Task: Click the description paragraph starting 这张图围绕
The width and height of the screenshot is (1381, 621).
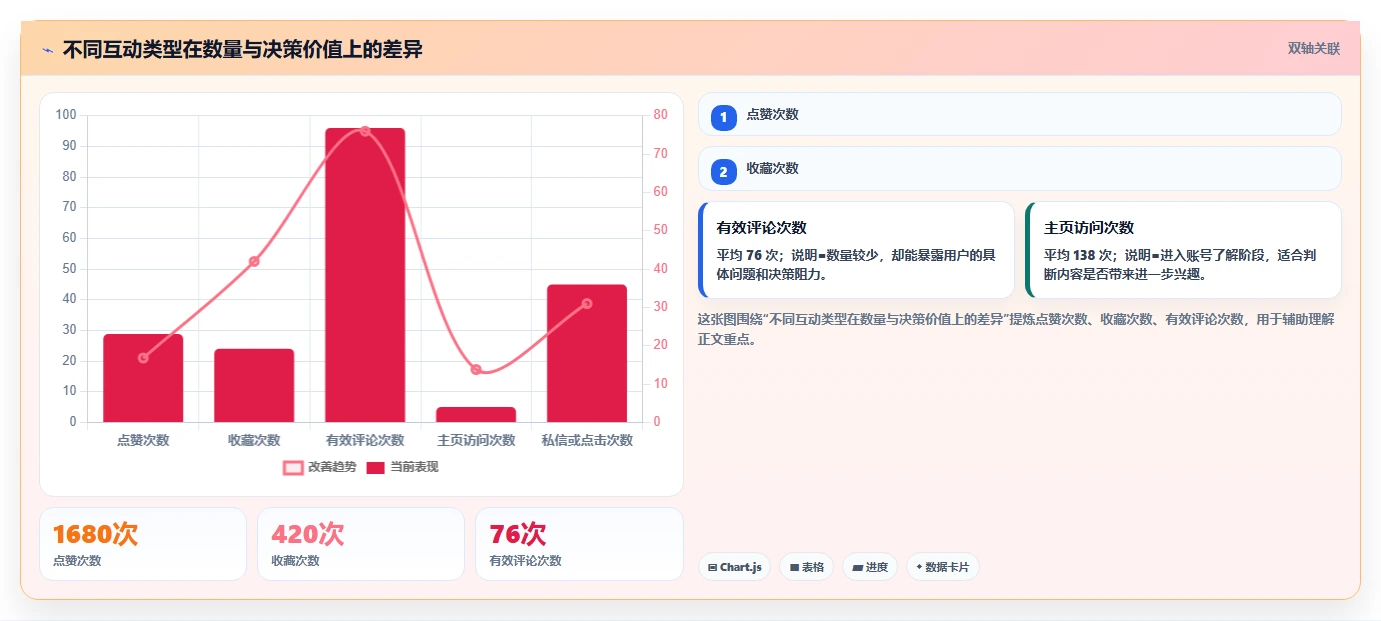Action: point(1016,329)
